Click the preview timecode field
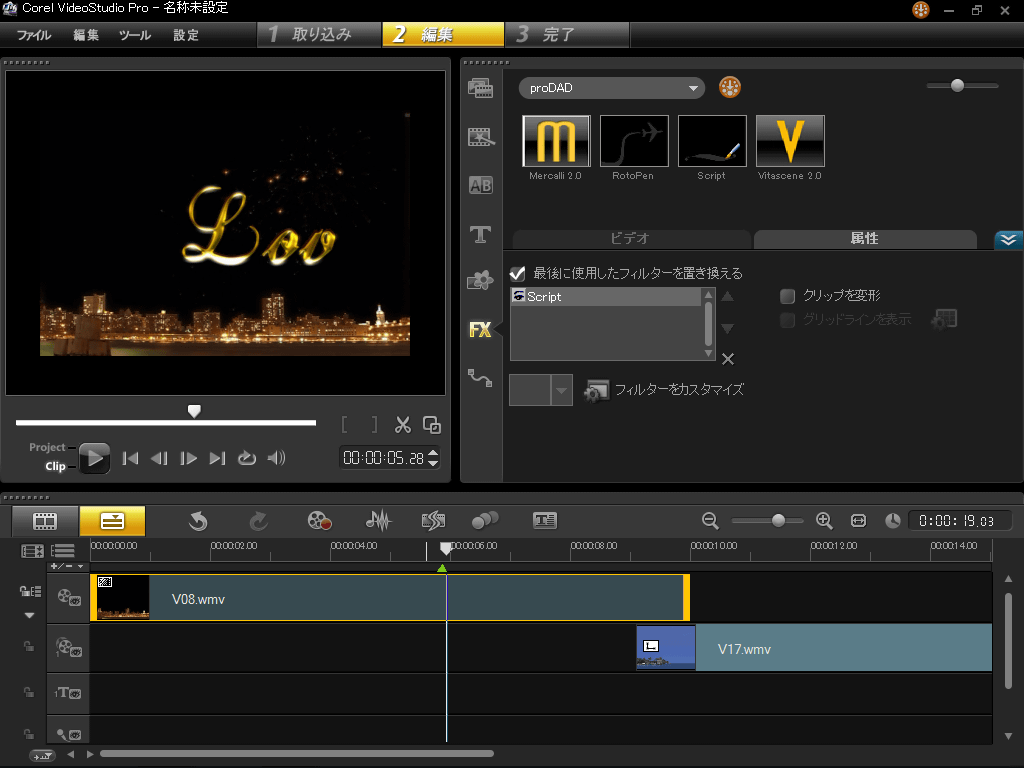Screen dimensions: 1024x768 (x=383, y=458)
